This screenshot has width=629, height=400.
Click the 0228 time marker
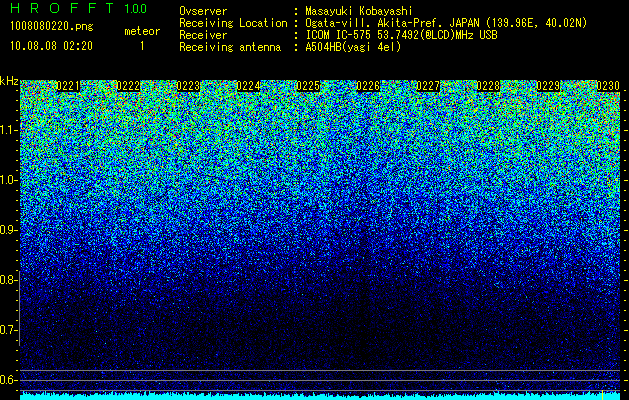pos(488,86)
